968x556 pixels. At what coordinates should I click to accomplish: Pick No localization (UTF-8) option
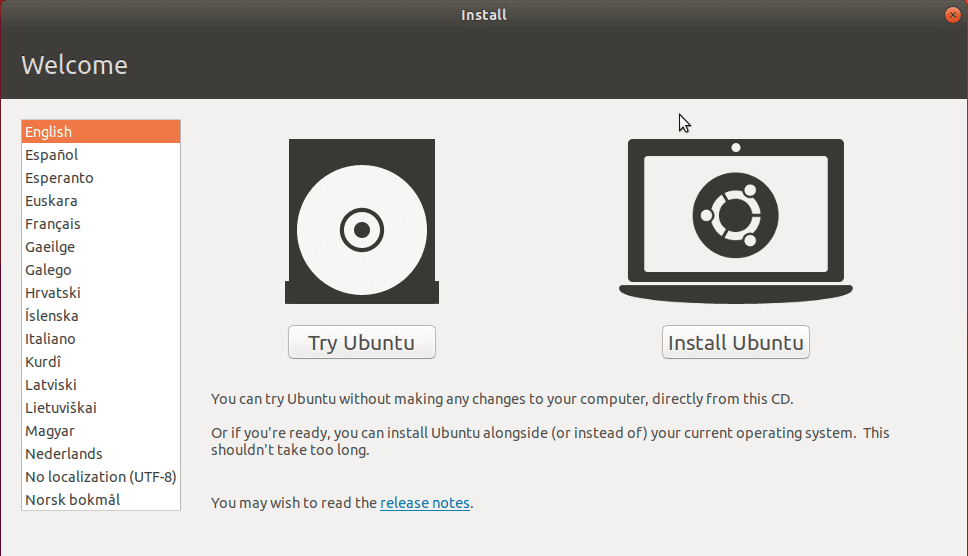coord(101,476)
